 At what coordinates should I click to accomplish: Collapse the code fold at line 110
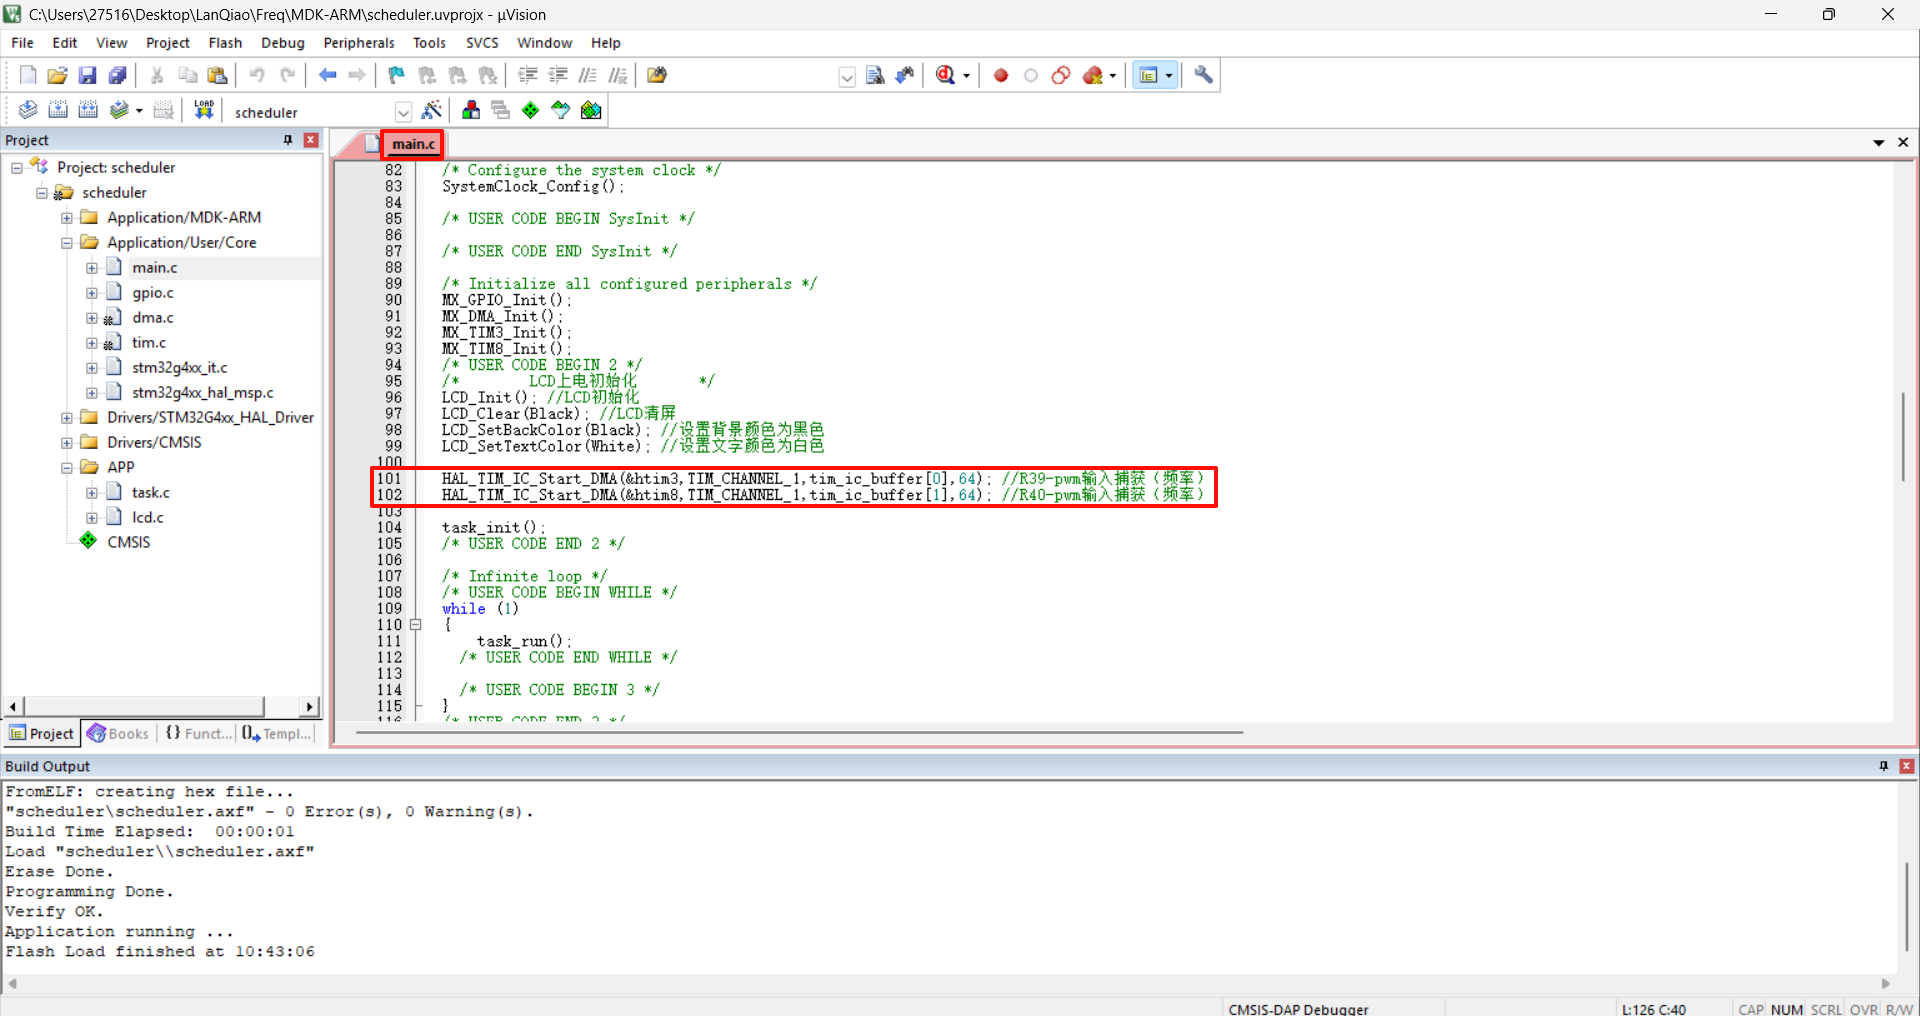click(416, 625)
